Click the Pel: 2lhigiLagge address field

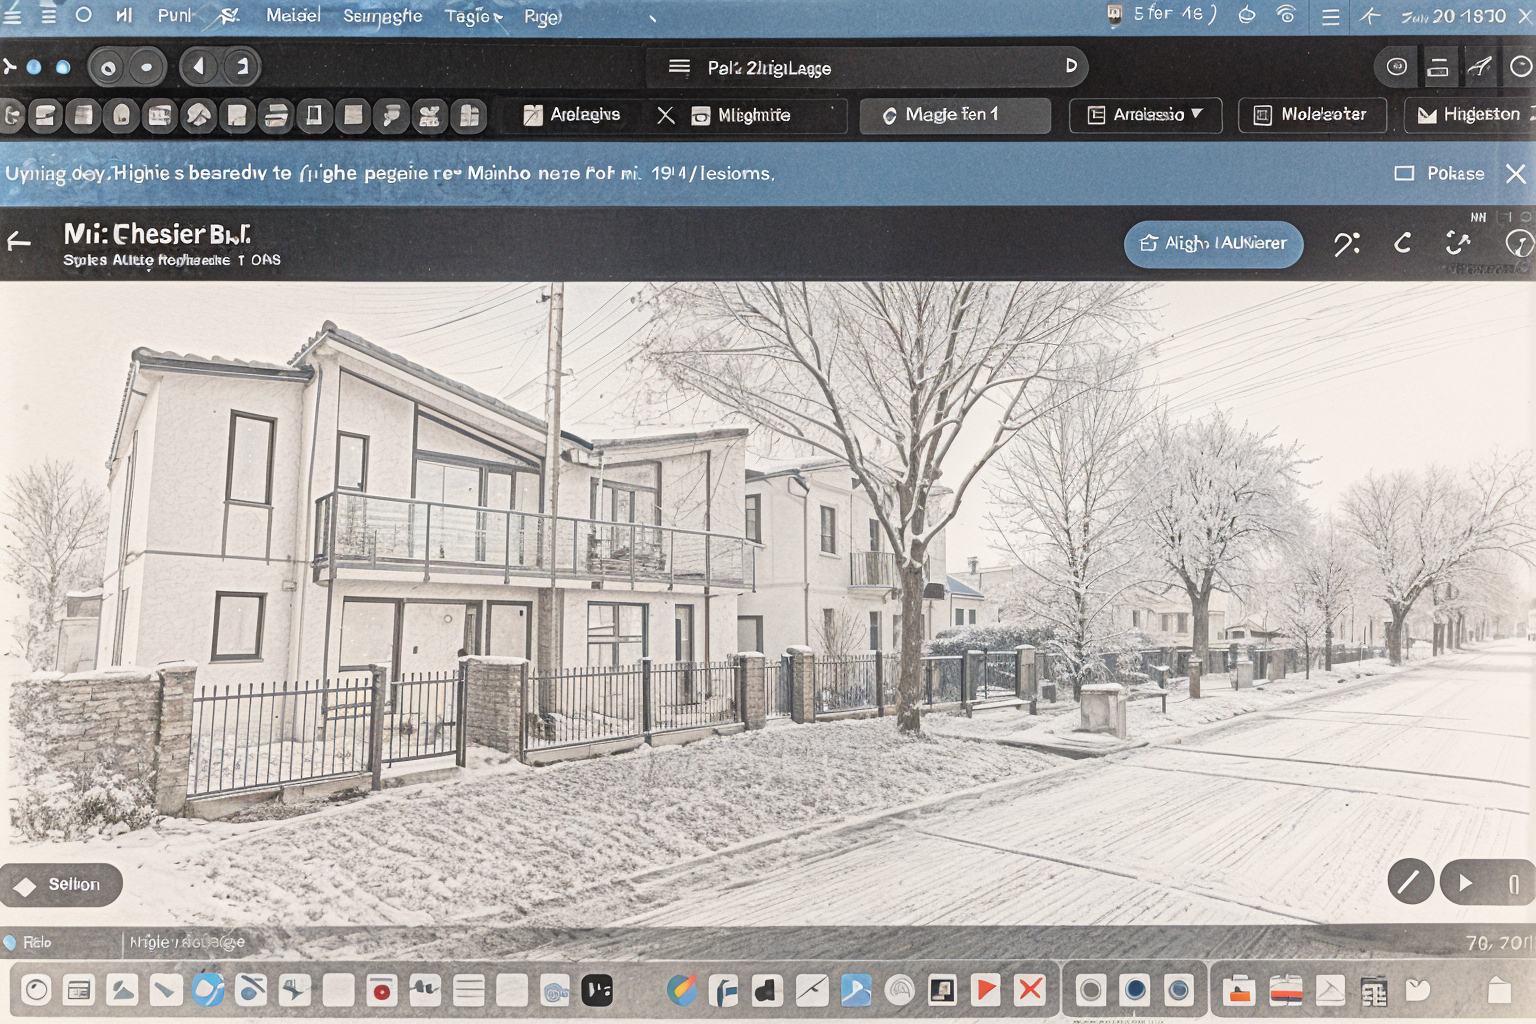tap(868, 67)
